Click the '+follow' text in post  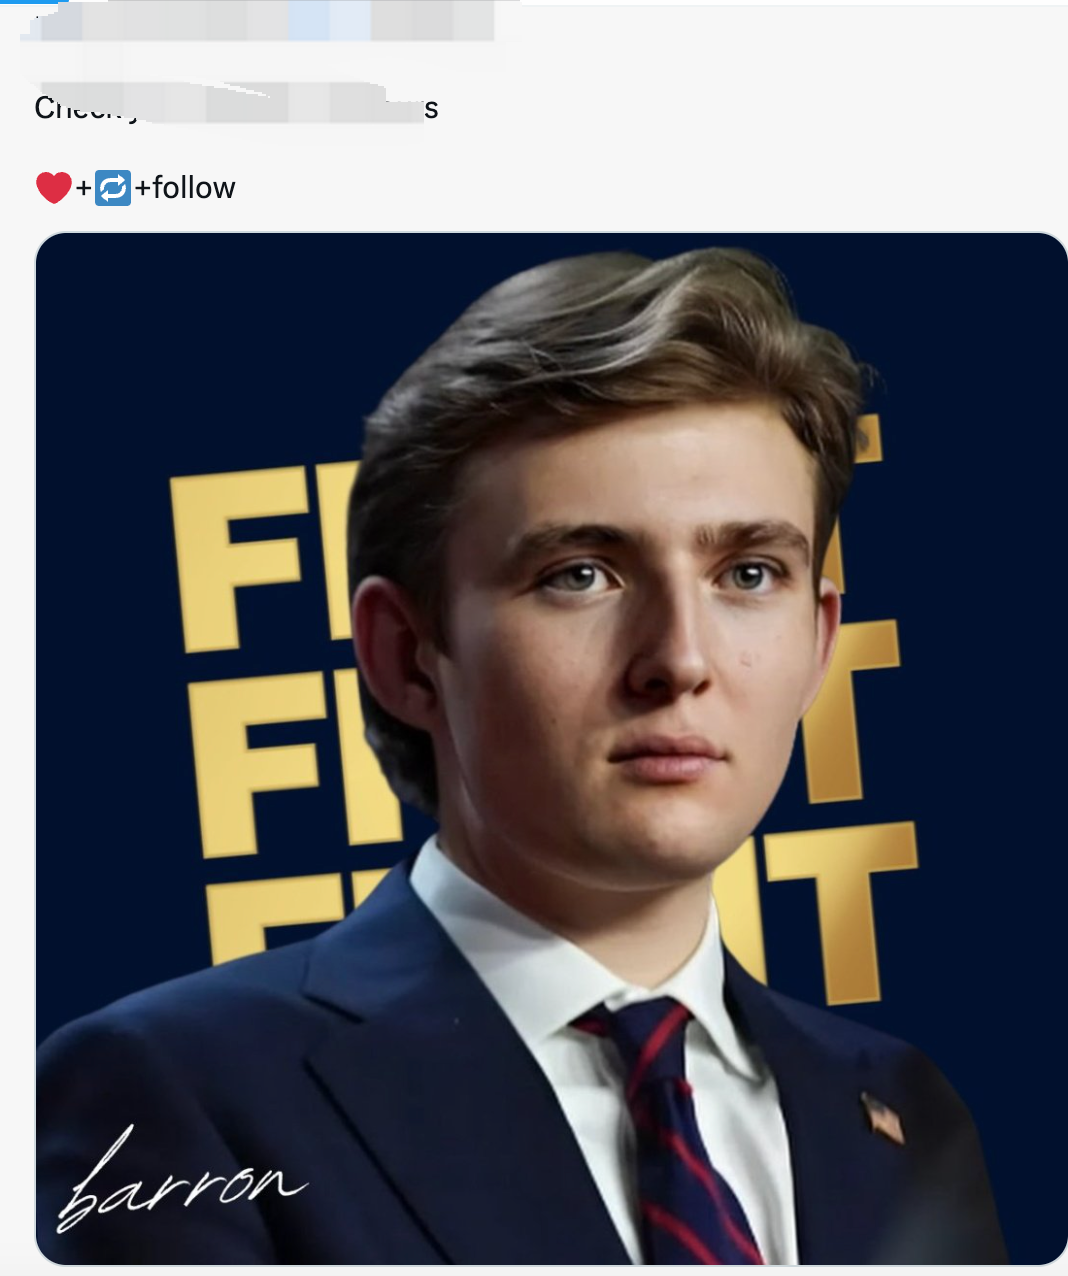point(185,187)
